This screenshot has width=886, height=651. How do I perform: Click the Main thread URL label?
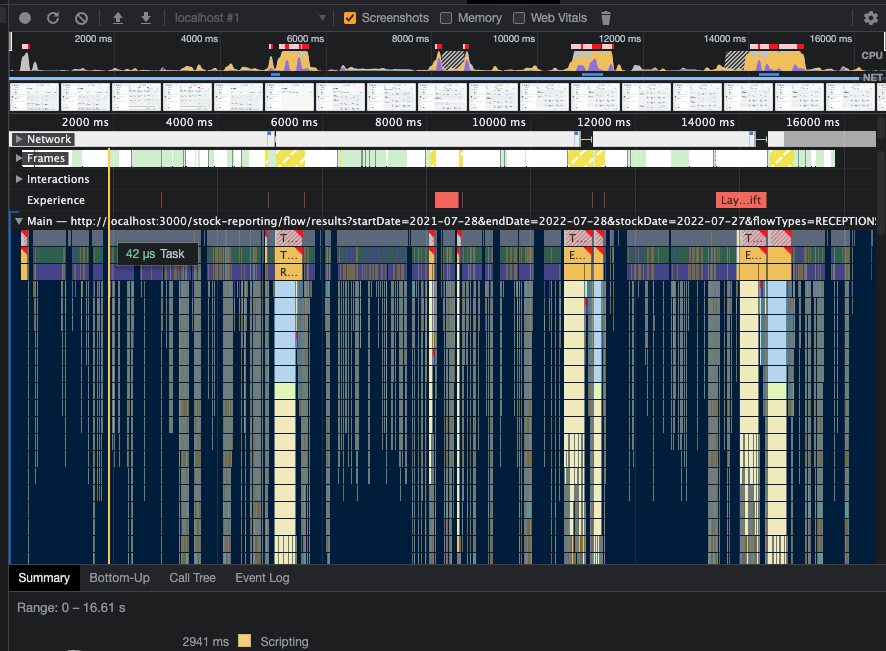451,221
